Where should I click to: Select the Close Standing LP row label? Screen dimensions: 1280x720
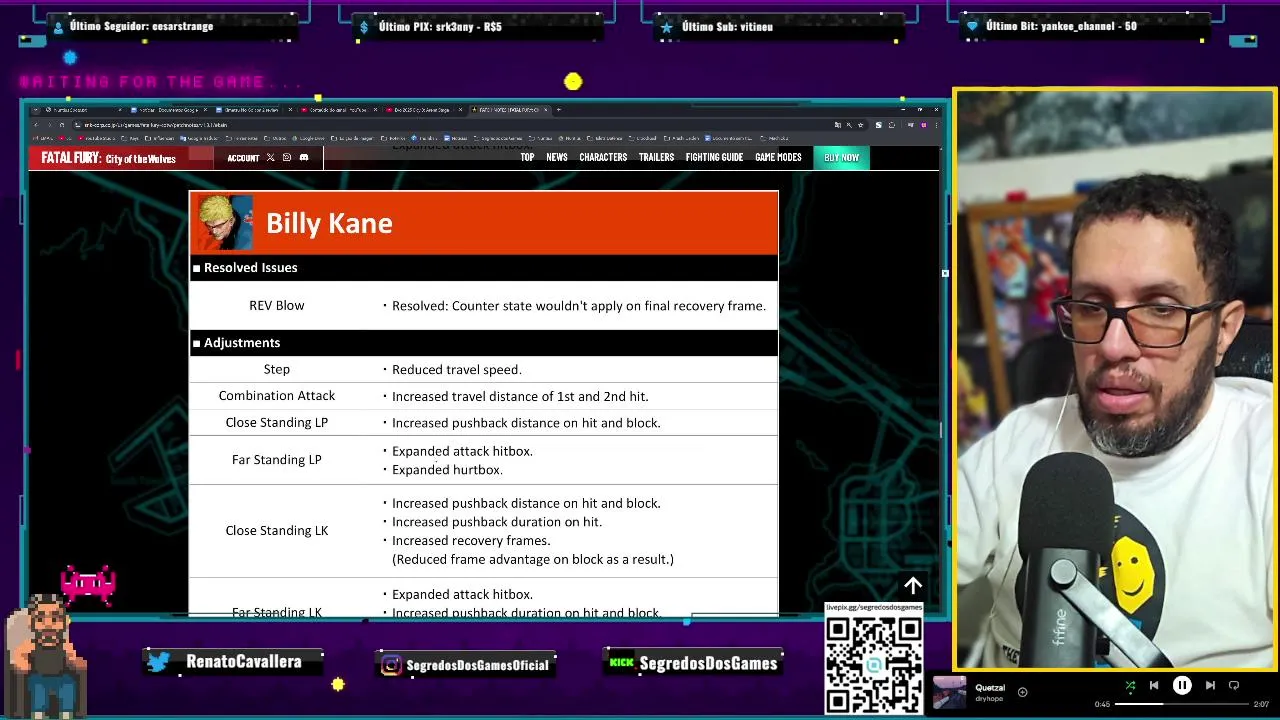[x=277, y=423]
